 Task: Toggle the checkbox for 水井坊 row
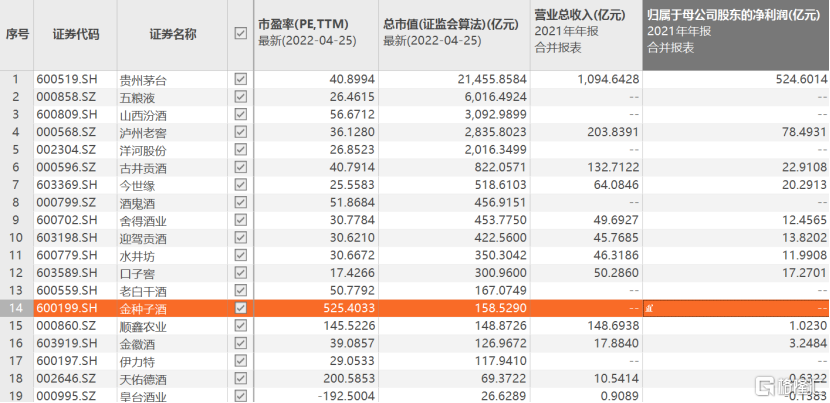pyautogui.click(x=240, y=255)
